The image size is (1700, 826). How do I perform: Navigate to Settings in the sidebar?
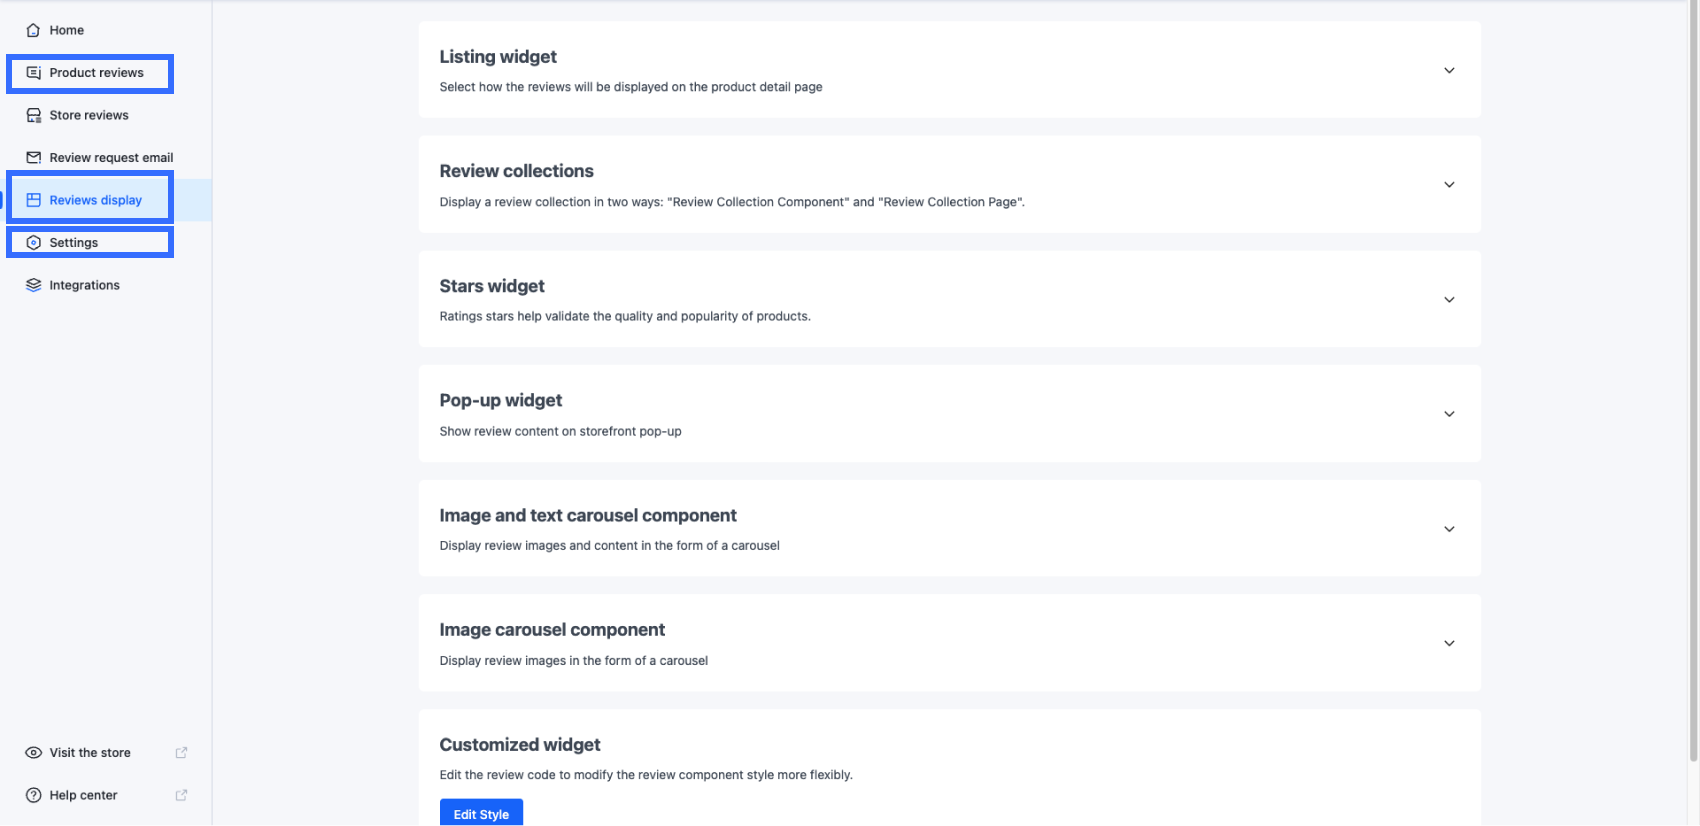point(73,241)
